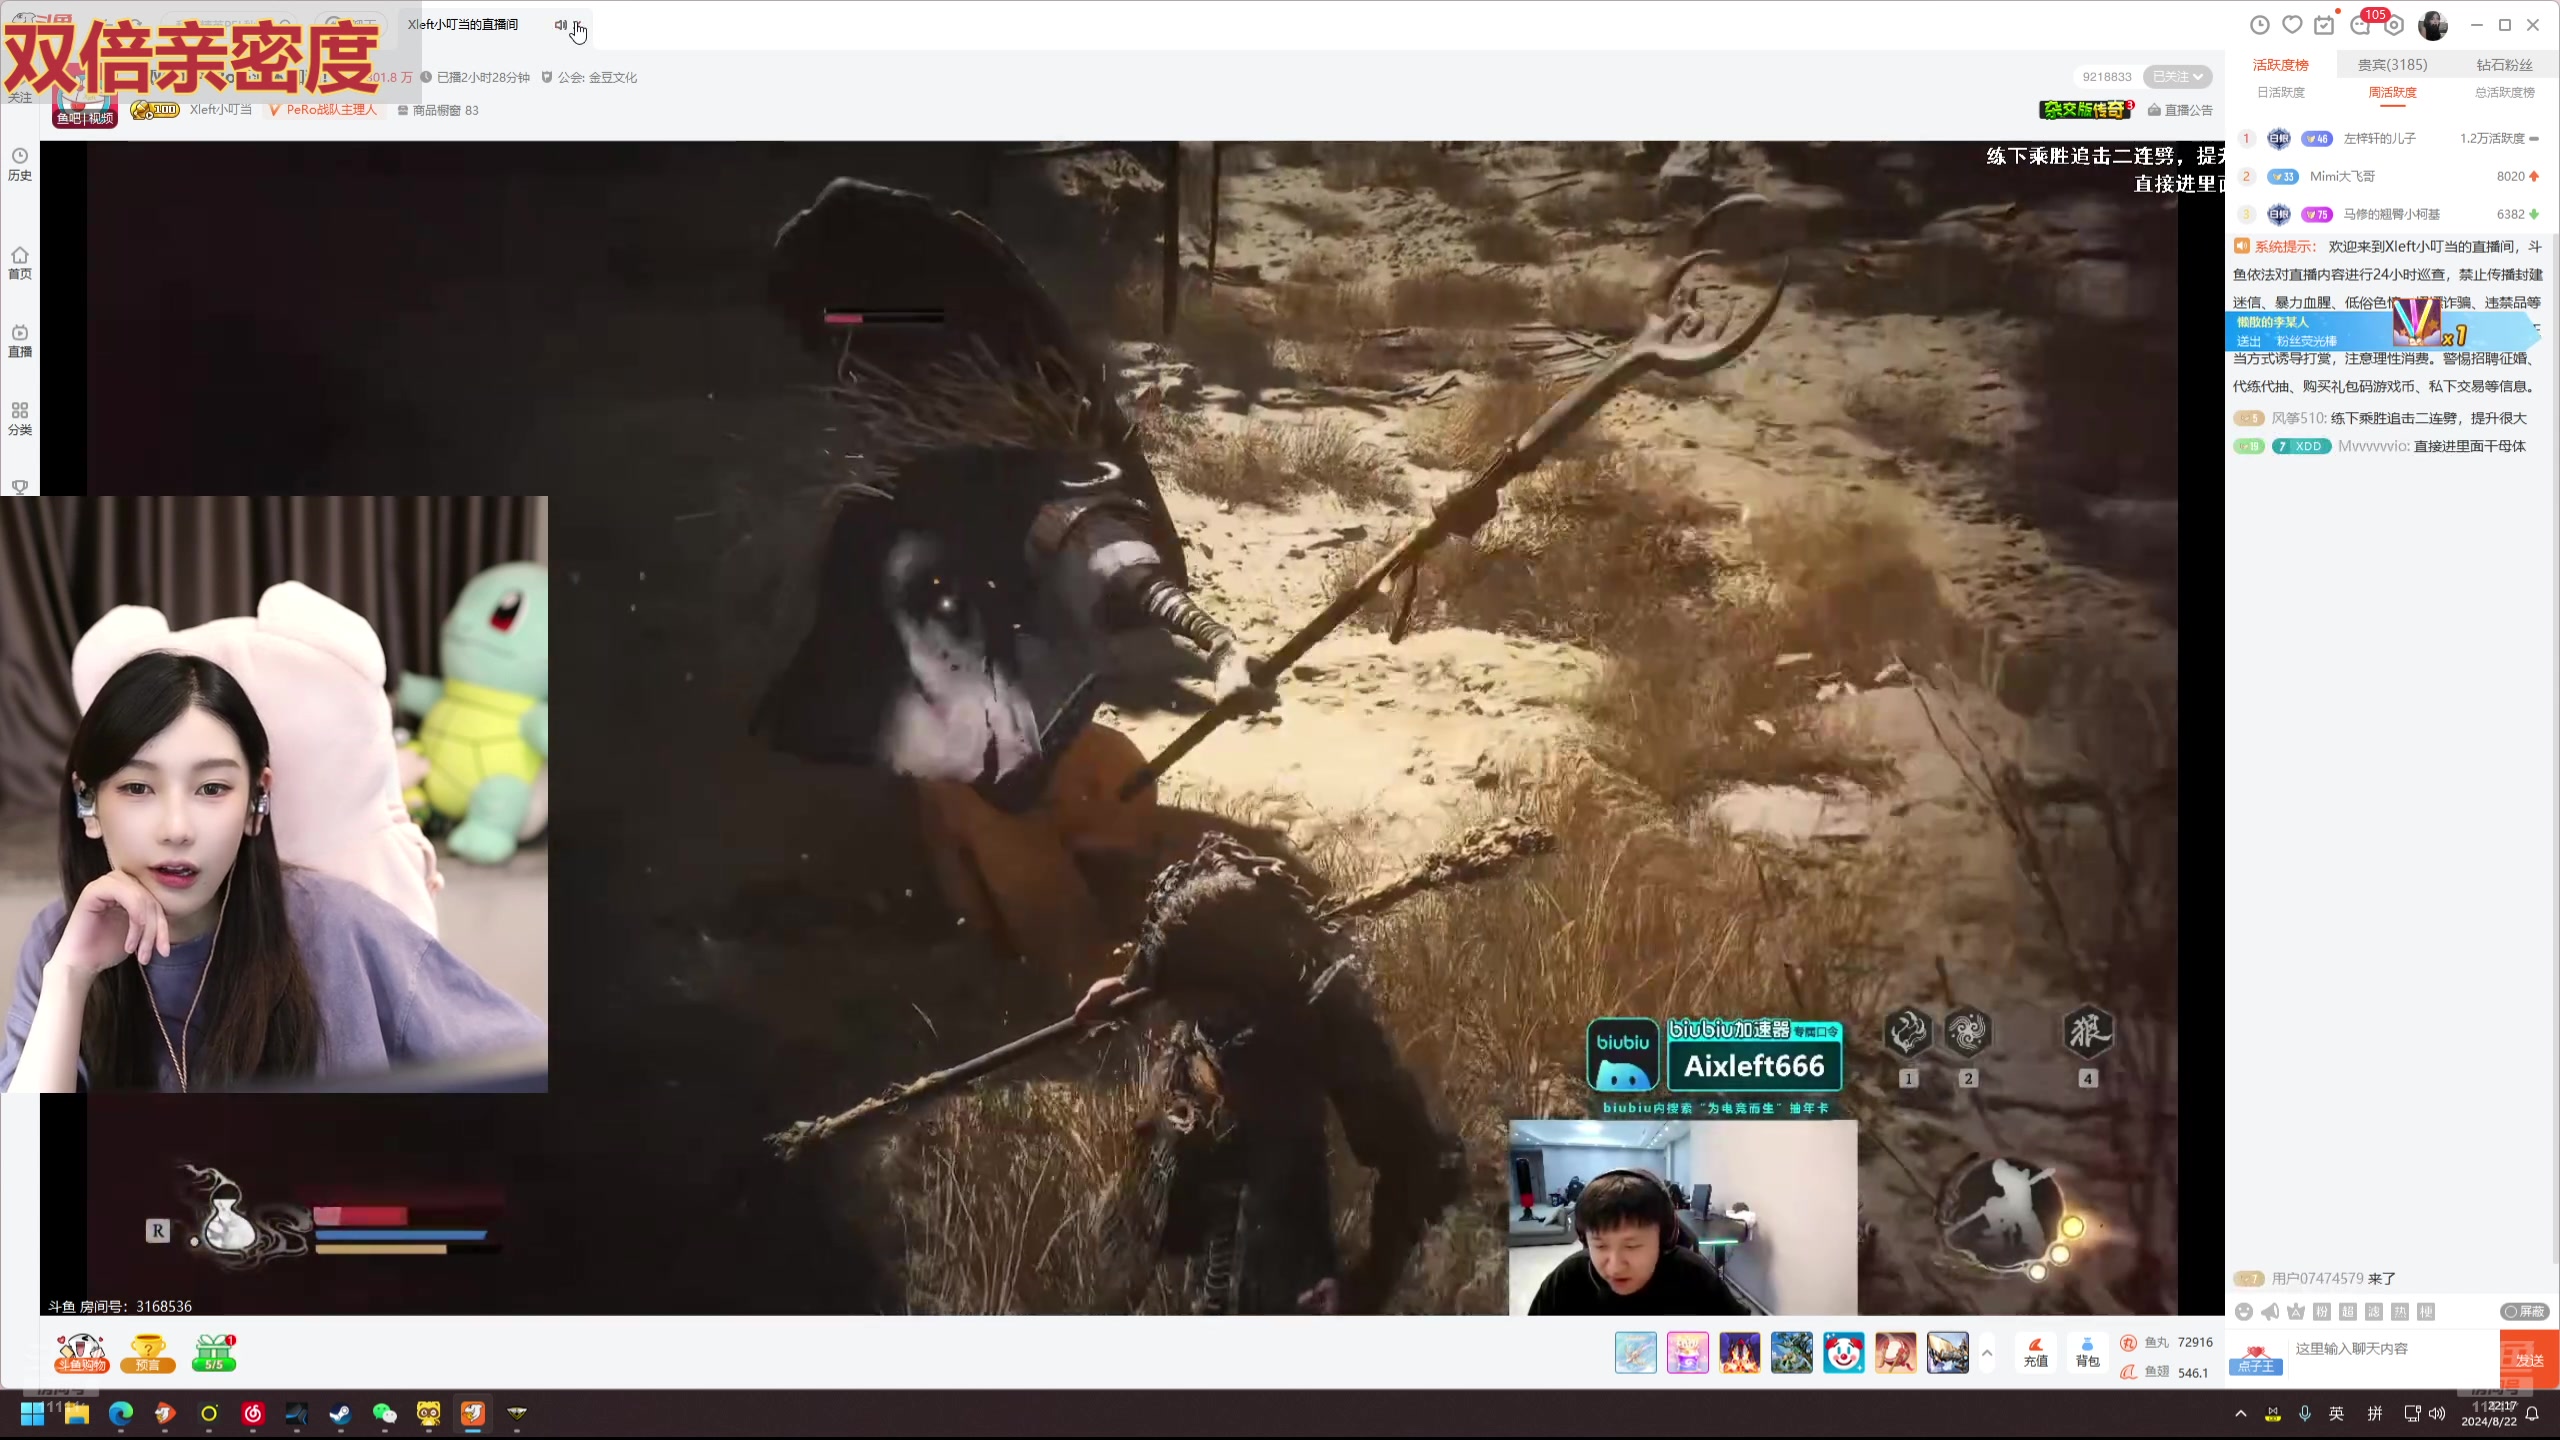The image size is (2560, 1440).
Task: Click the 发送 send button
Action: pos(2529,1359)
